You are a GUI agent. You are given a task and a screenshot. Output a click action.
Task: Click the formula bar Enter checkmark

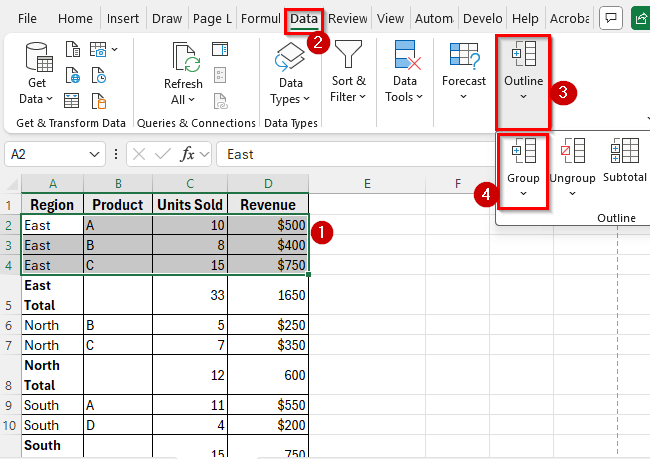click(x=162, y=154)
